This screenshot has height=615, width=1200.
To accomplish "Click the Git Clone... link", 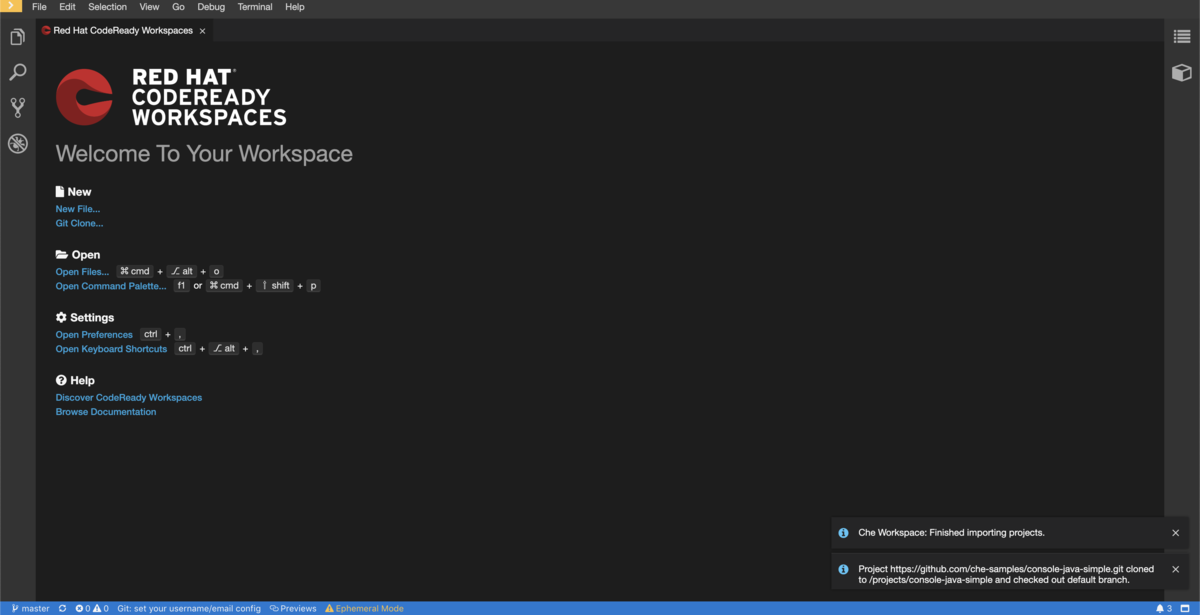I will coord(79,223).
